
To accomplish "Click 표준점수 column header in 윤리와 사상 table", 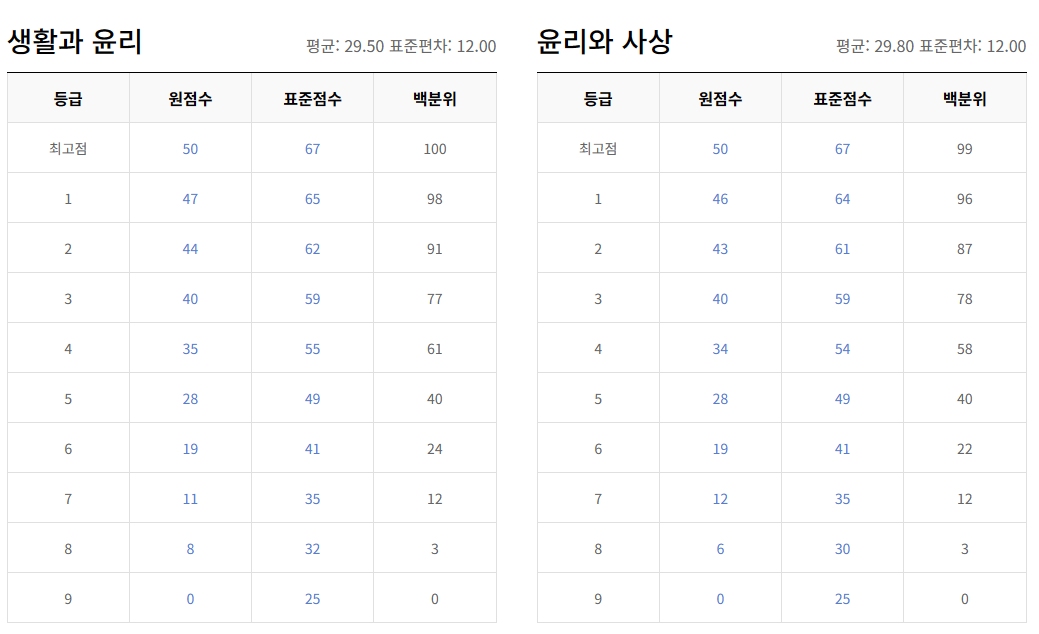I will point(842,99).
